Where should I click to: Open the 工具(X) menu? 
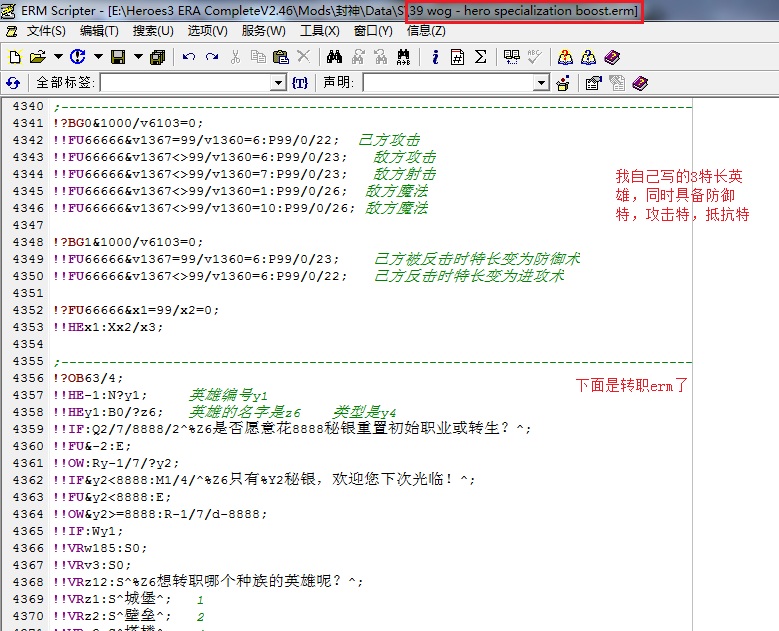click(319, 31)
